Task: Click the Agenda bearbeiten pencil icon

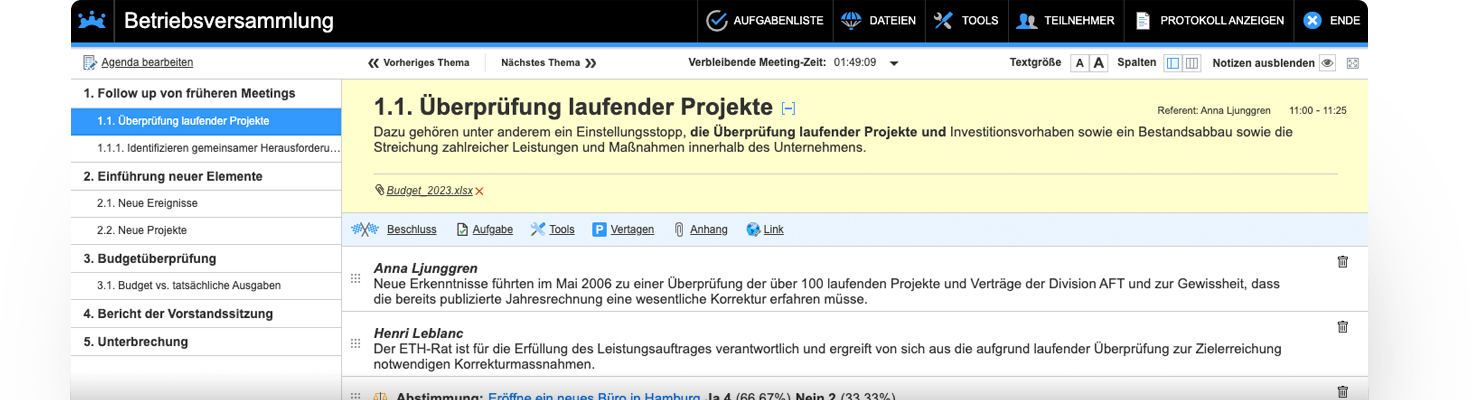Action: click(x=90, y=63)
